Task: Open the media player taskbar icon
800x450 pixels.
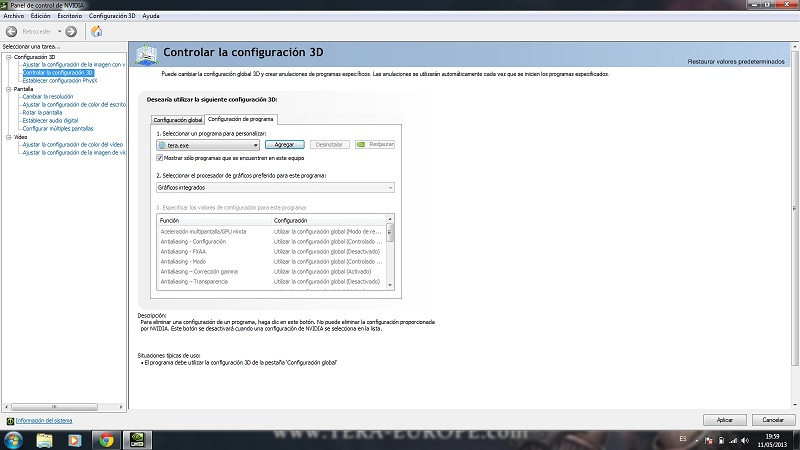Action: pyautogui.click(x=74, y=440)
